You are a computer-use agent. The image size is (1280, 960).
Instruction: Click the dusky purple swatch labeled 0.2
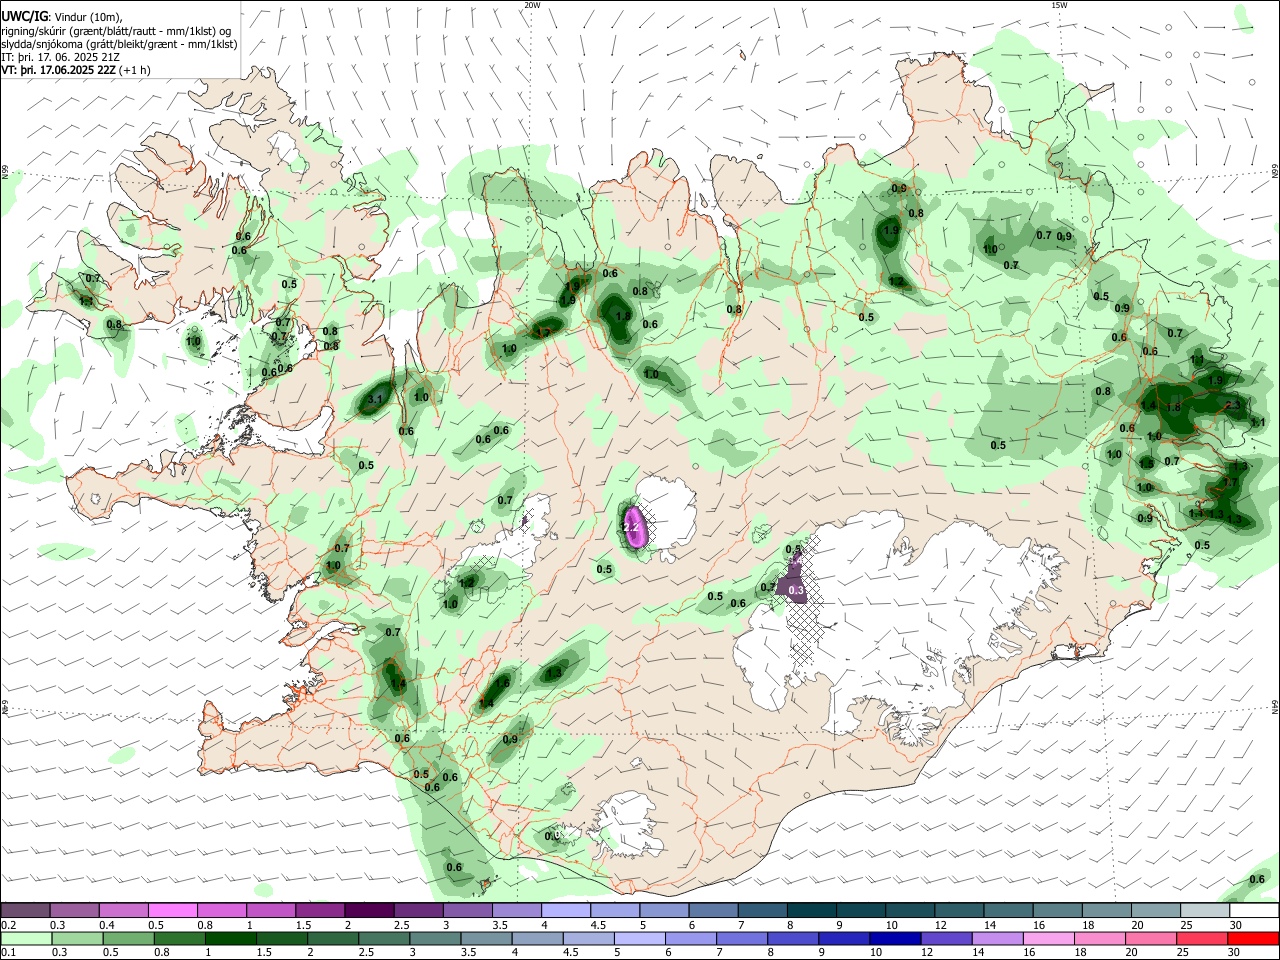(25, 910)
